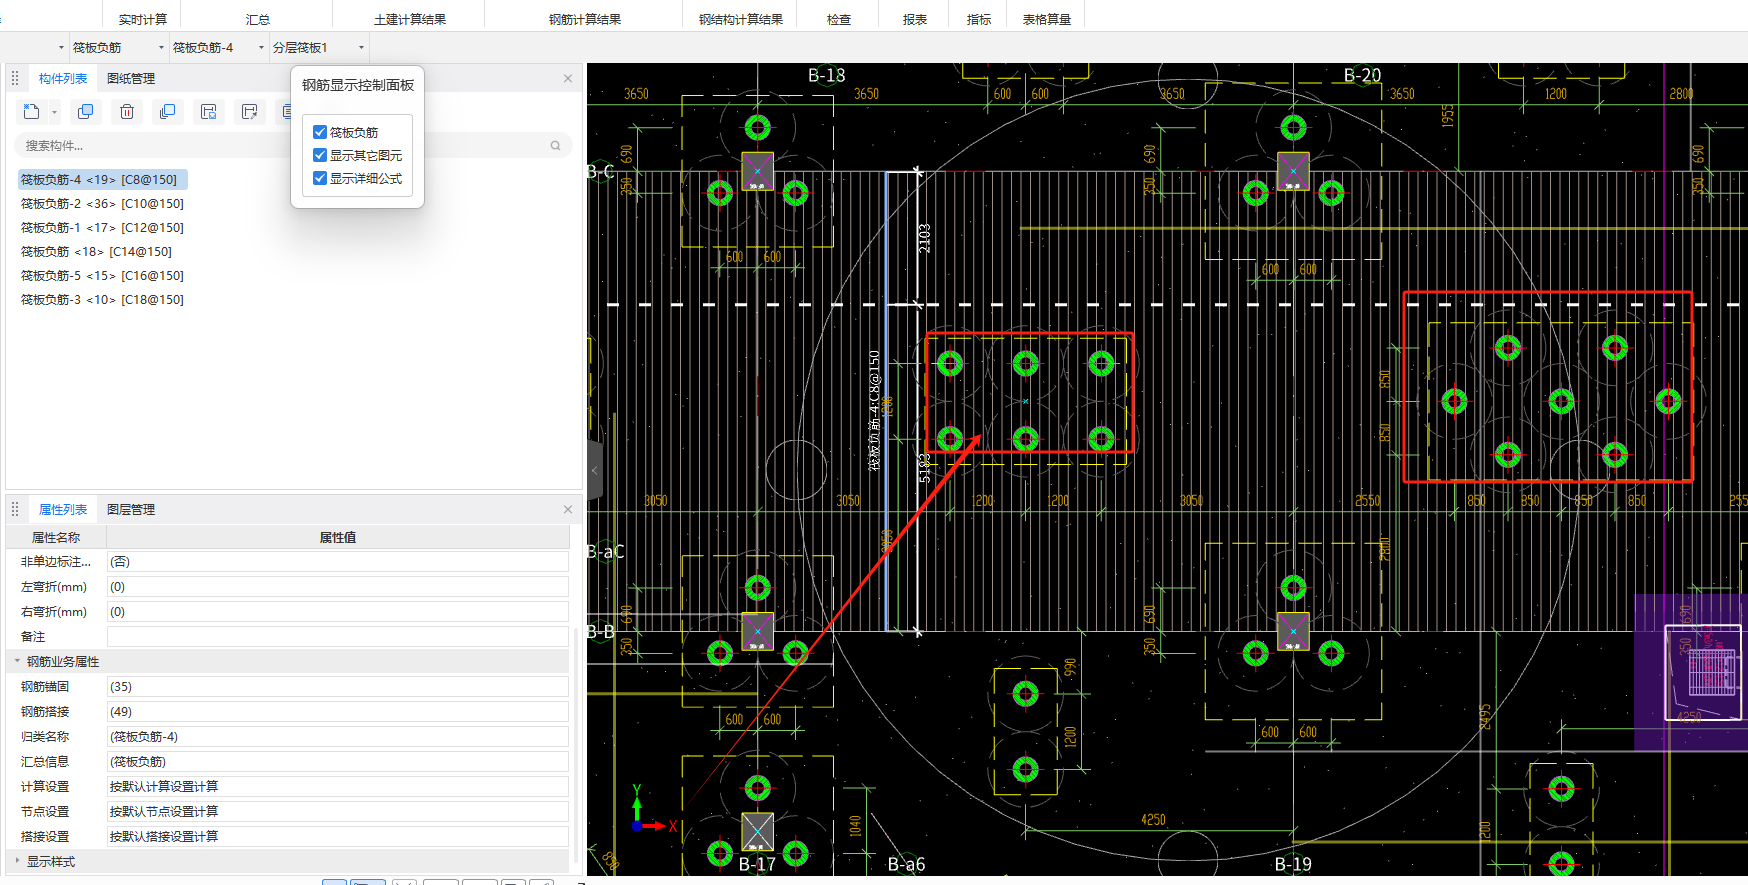Switch to the 图层管理 tab
The width and height of the screenshot is (1748, 885).
pos(130,509)
